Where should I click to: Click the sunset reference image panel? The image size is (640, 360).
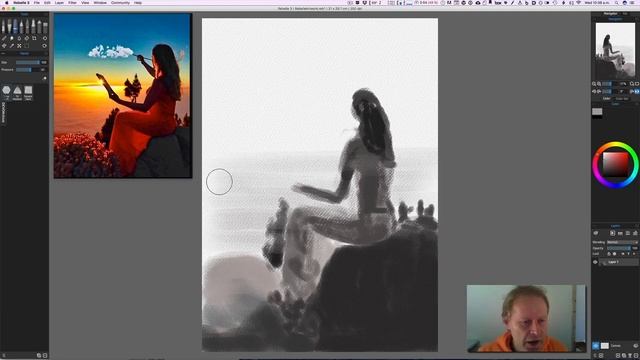click(x=123, y=96)
